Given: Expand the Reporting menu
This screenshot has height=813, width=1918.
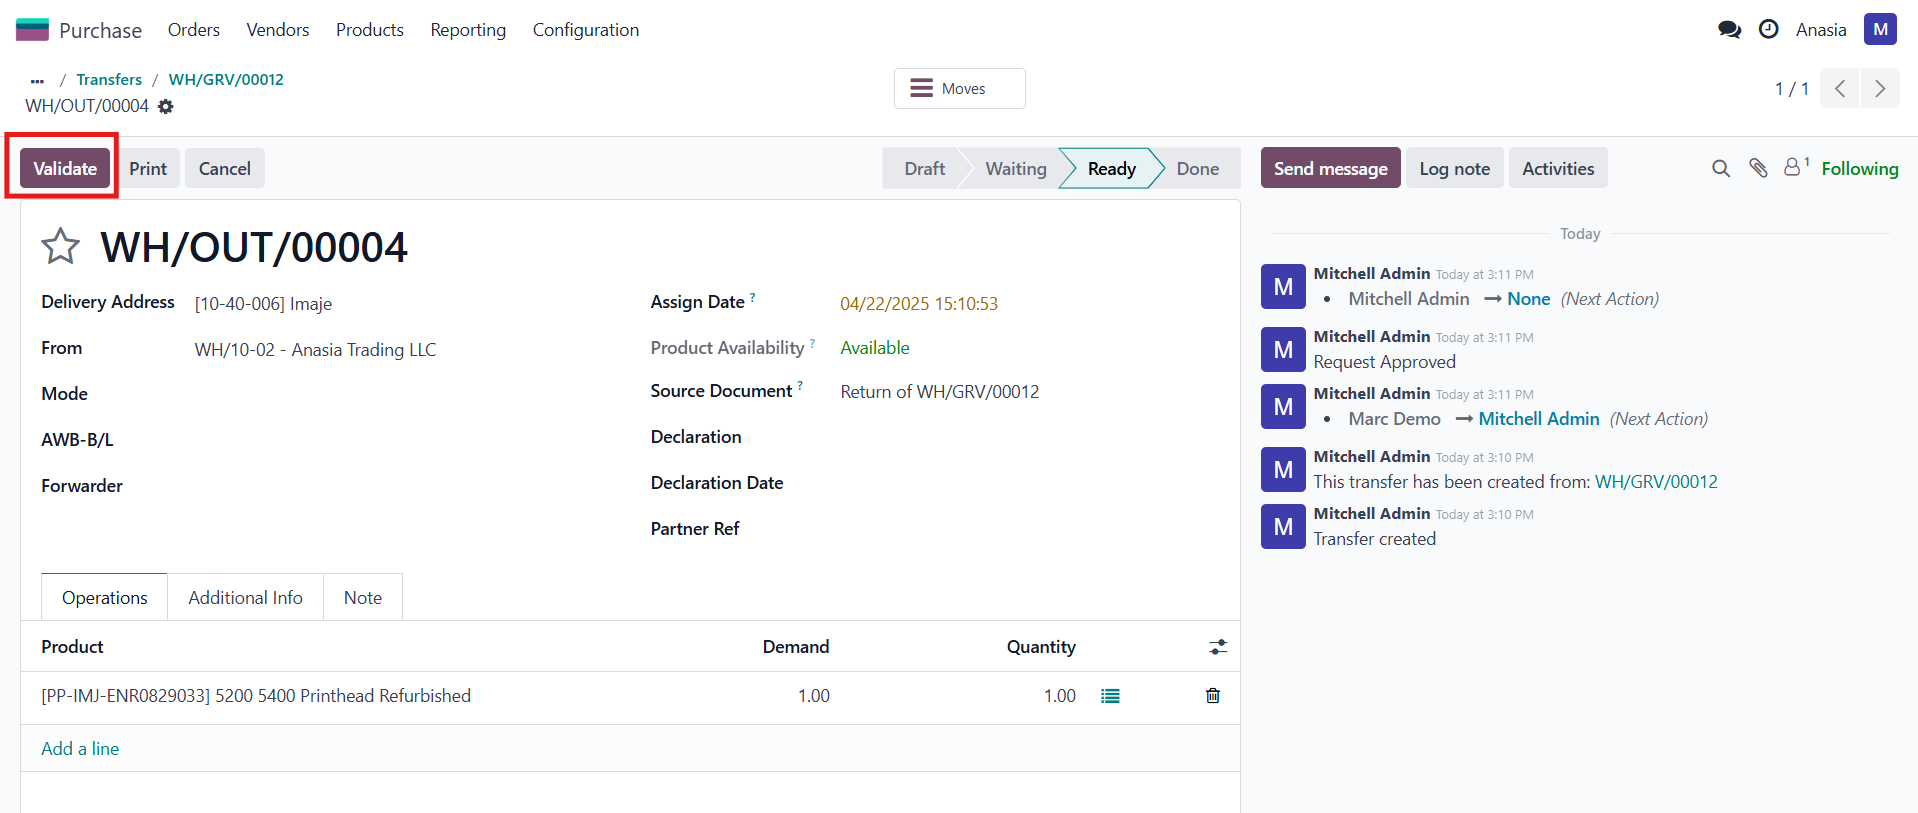Looking at the screenshot, I should pos(468,30).
